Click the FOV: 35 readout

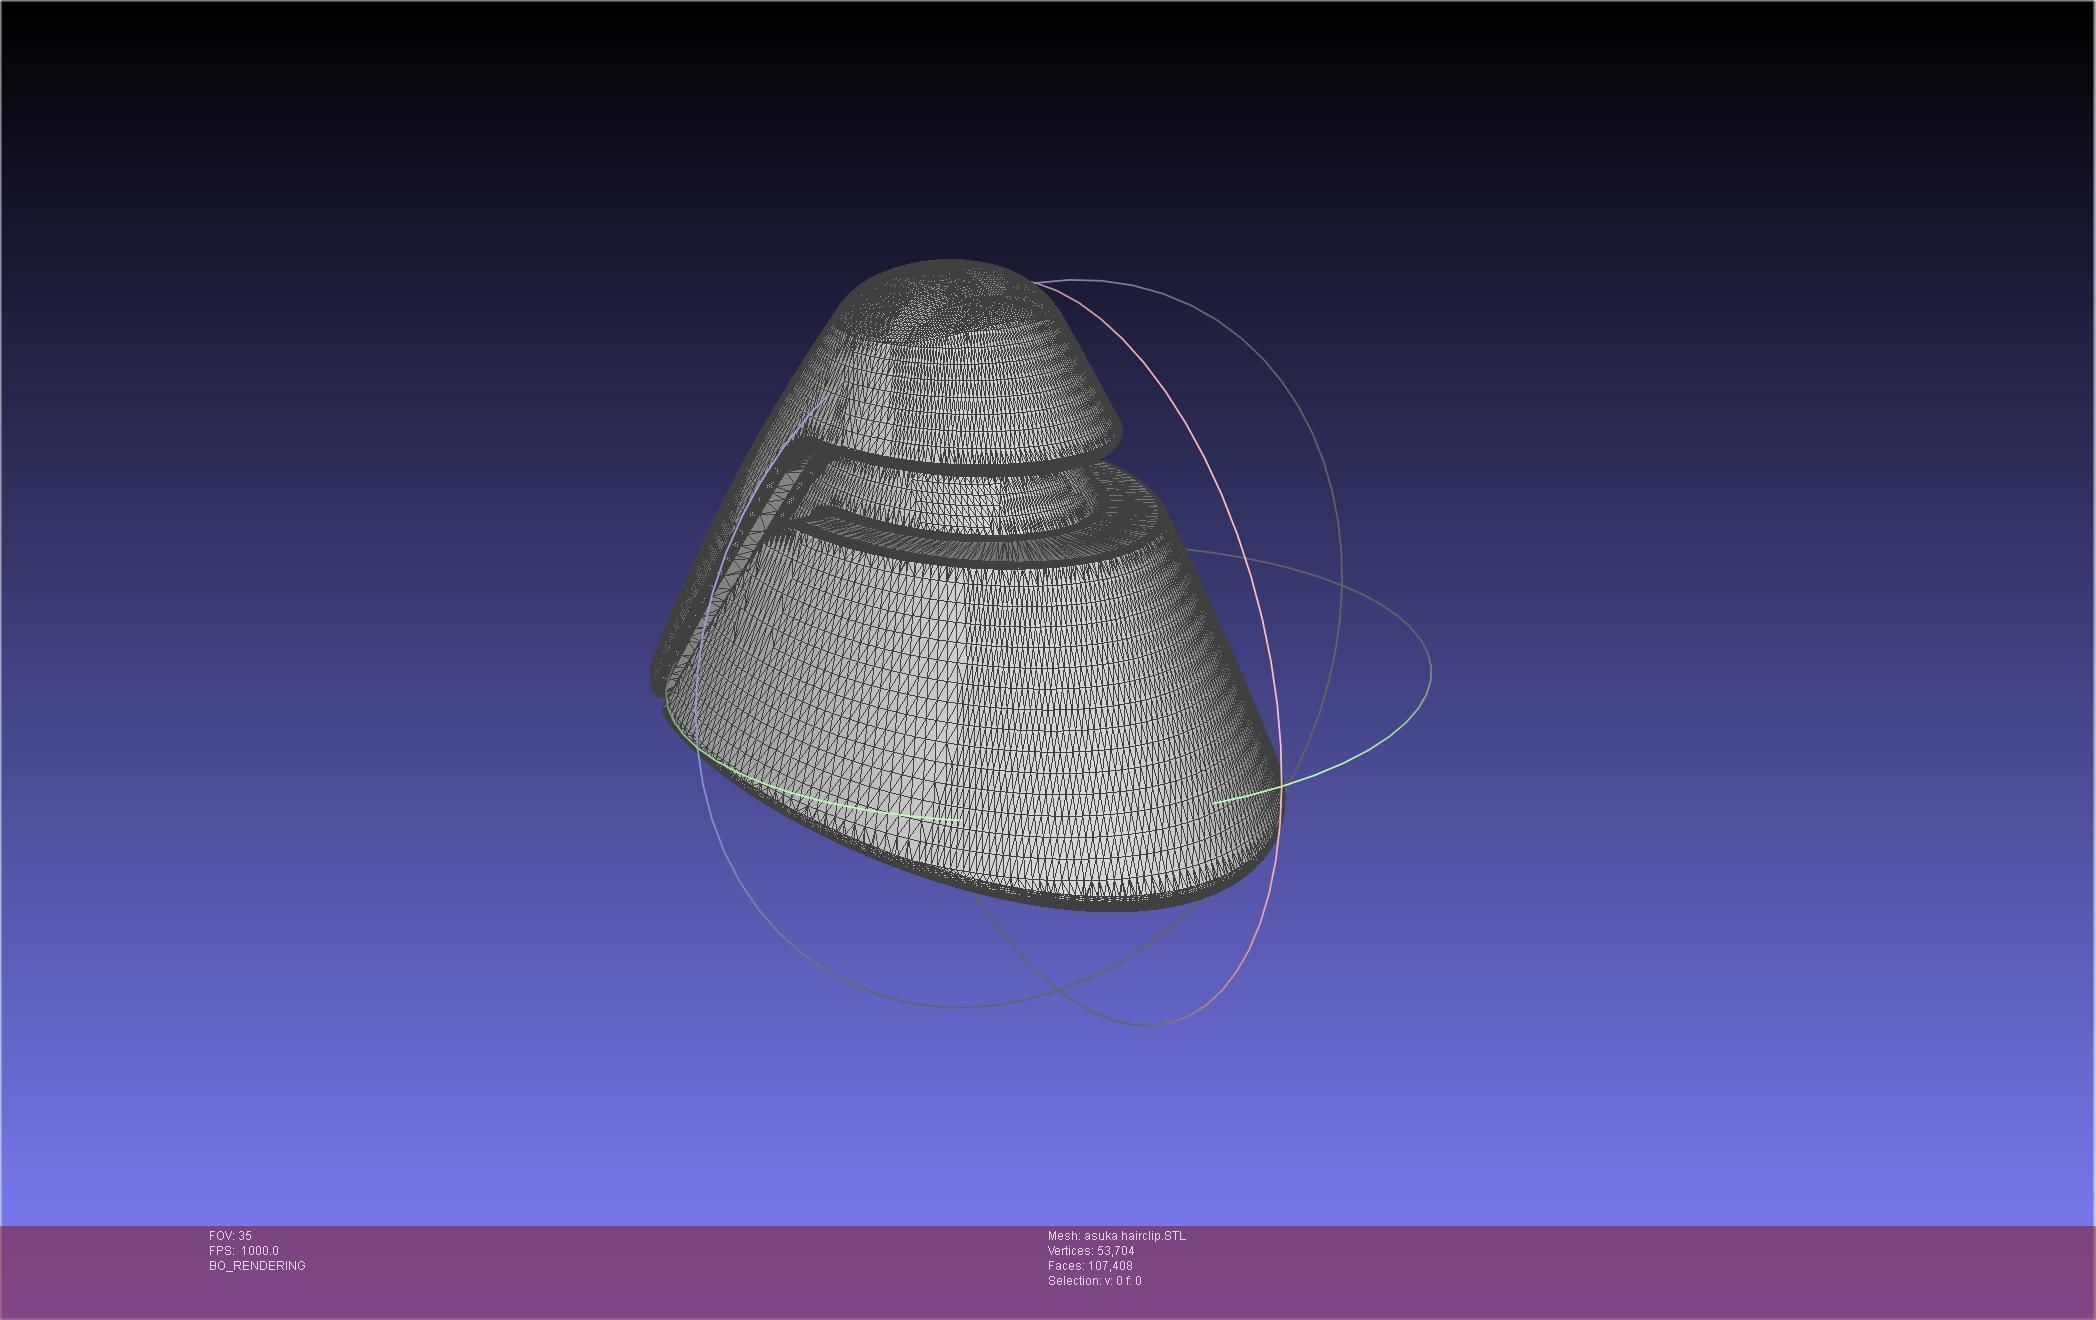(230, 1236)
